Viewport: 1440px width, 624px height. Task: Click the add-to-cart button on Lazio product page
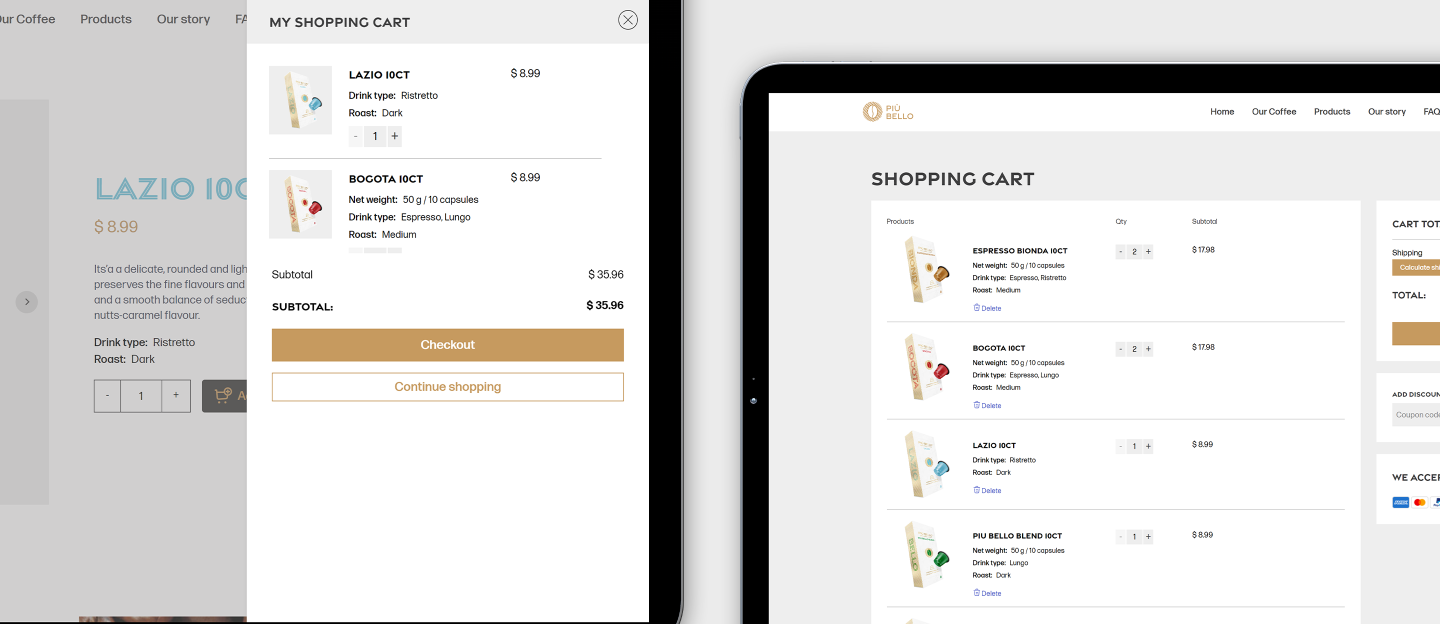[x=225, y=396]
